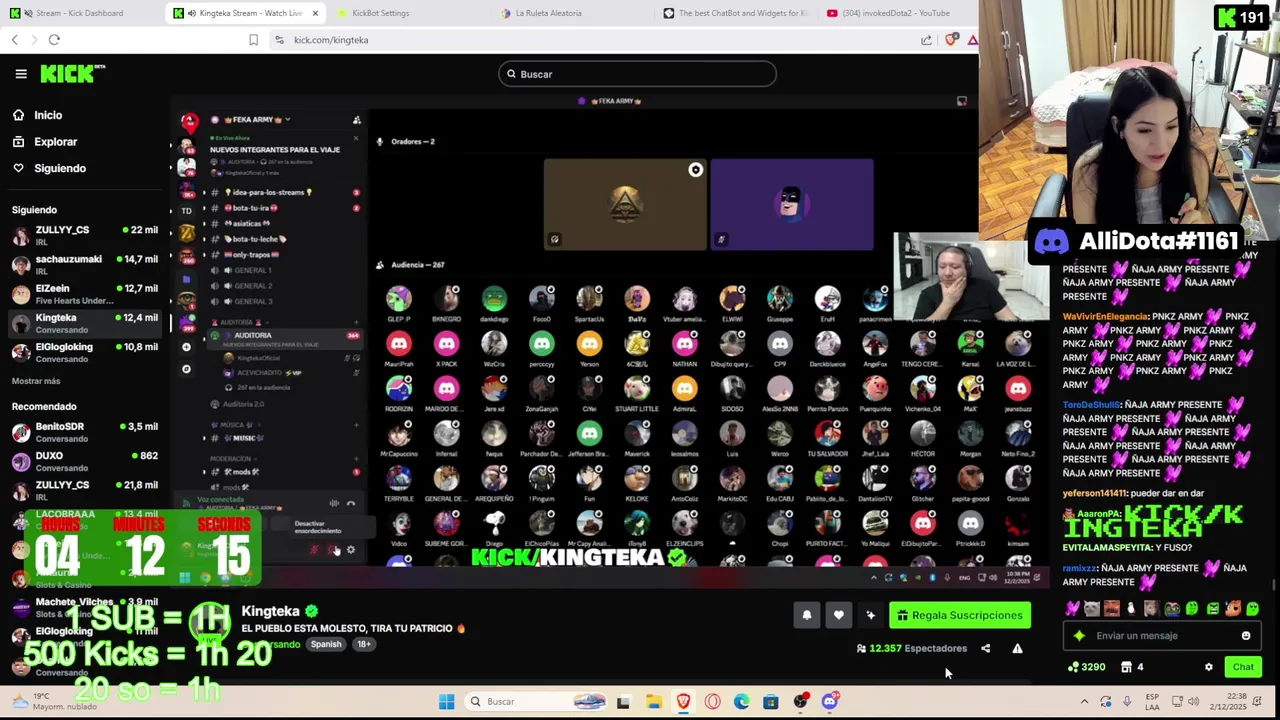Click the Windows Start button
The image size is (1280, 720).
[447, 702]
